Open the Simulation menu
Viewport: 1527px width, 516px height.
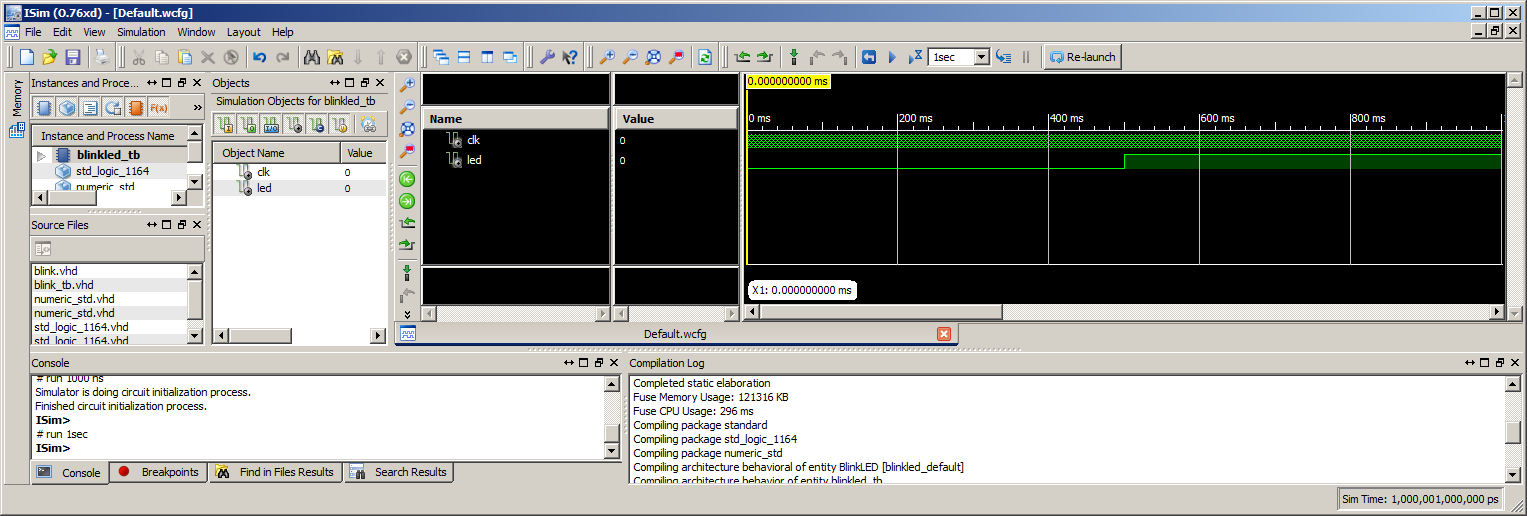click(x=141, y=32)
